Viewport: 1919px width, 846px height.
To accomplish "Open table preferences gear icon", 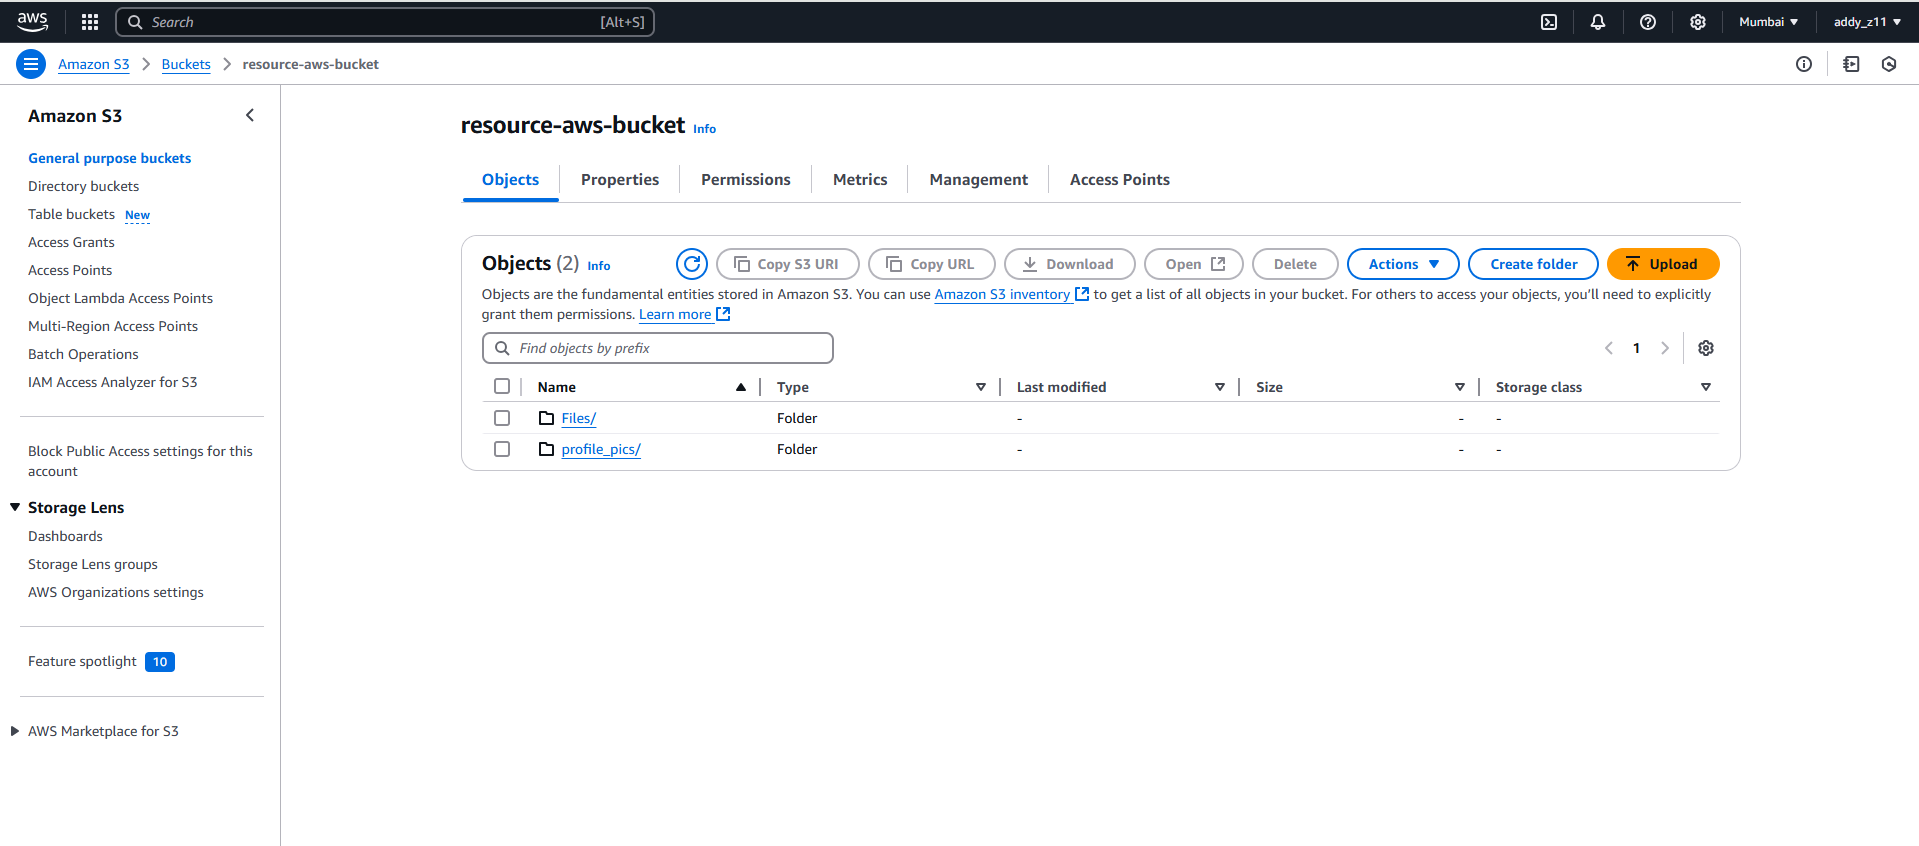I will point(1705,348).
